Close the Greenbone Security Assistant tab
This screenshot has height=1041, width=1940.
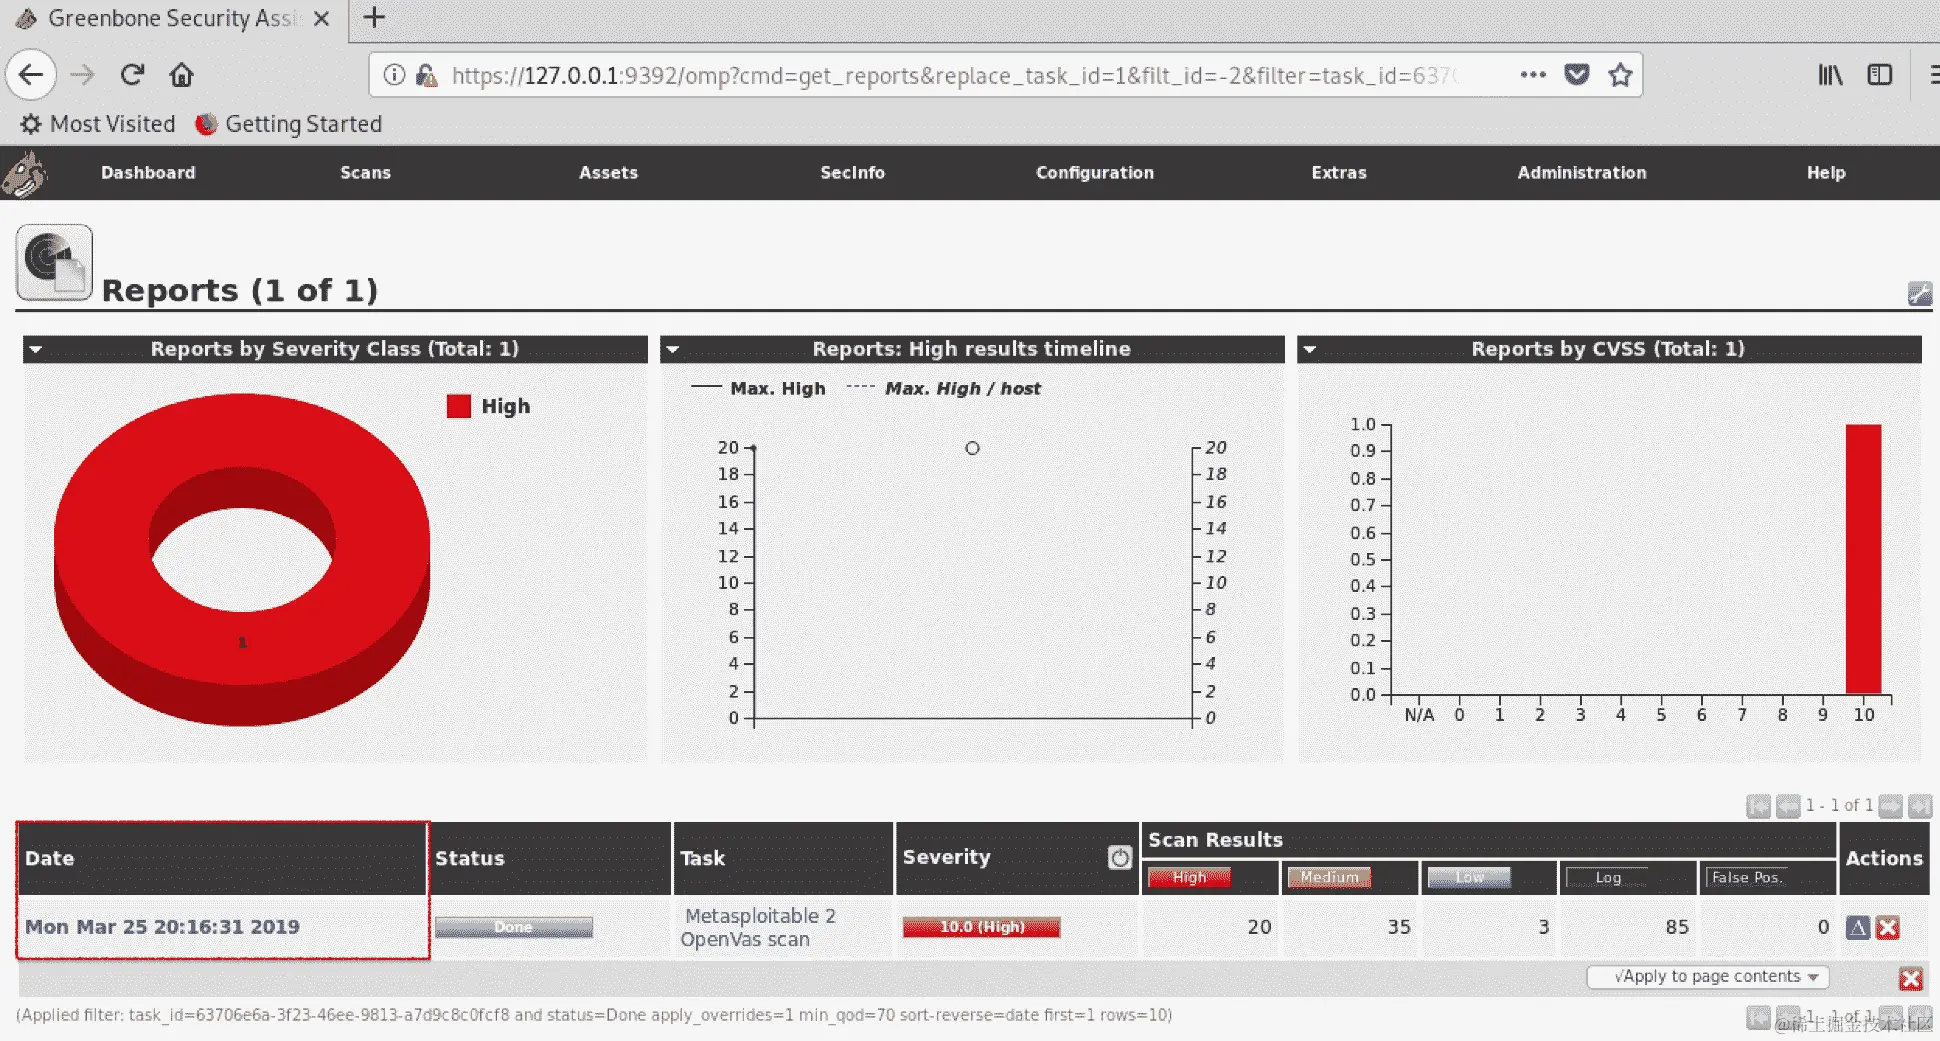click(321, 19)
